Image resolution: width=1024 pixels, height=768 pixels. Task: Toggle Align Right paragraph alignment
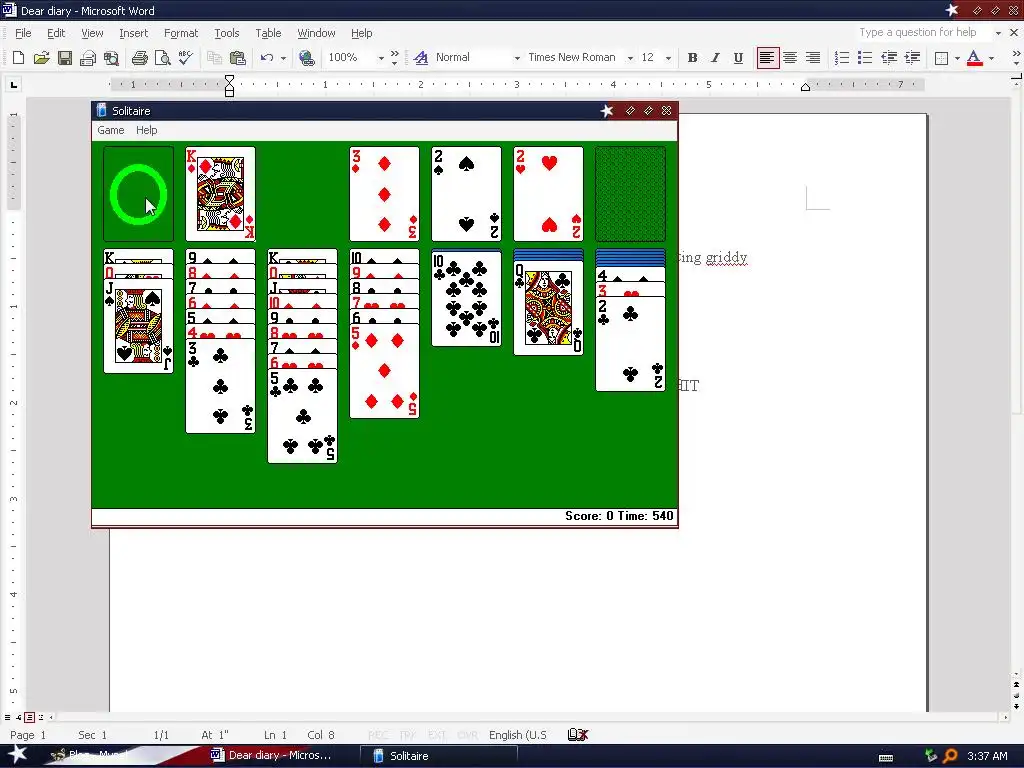click(x=812, y=58)
